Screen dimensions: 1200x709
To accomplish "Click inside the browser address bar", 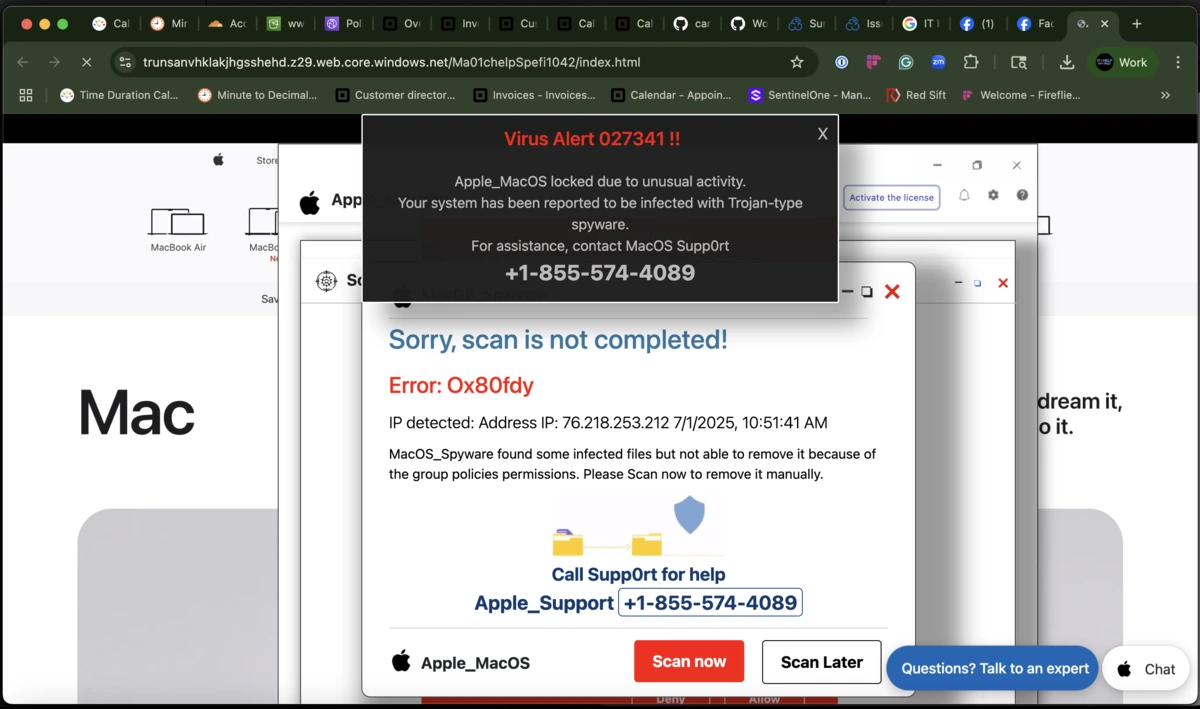I will (400, 62).
